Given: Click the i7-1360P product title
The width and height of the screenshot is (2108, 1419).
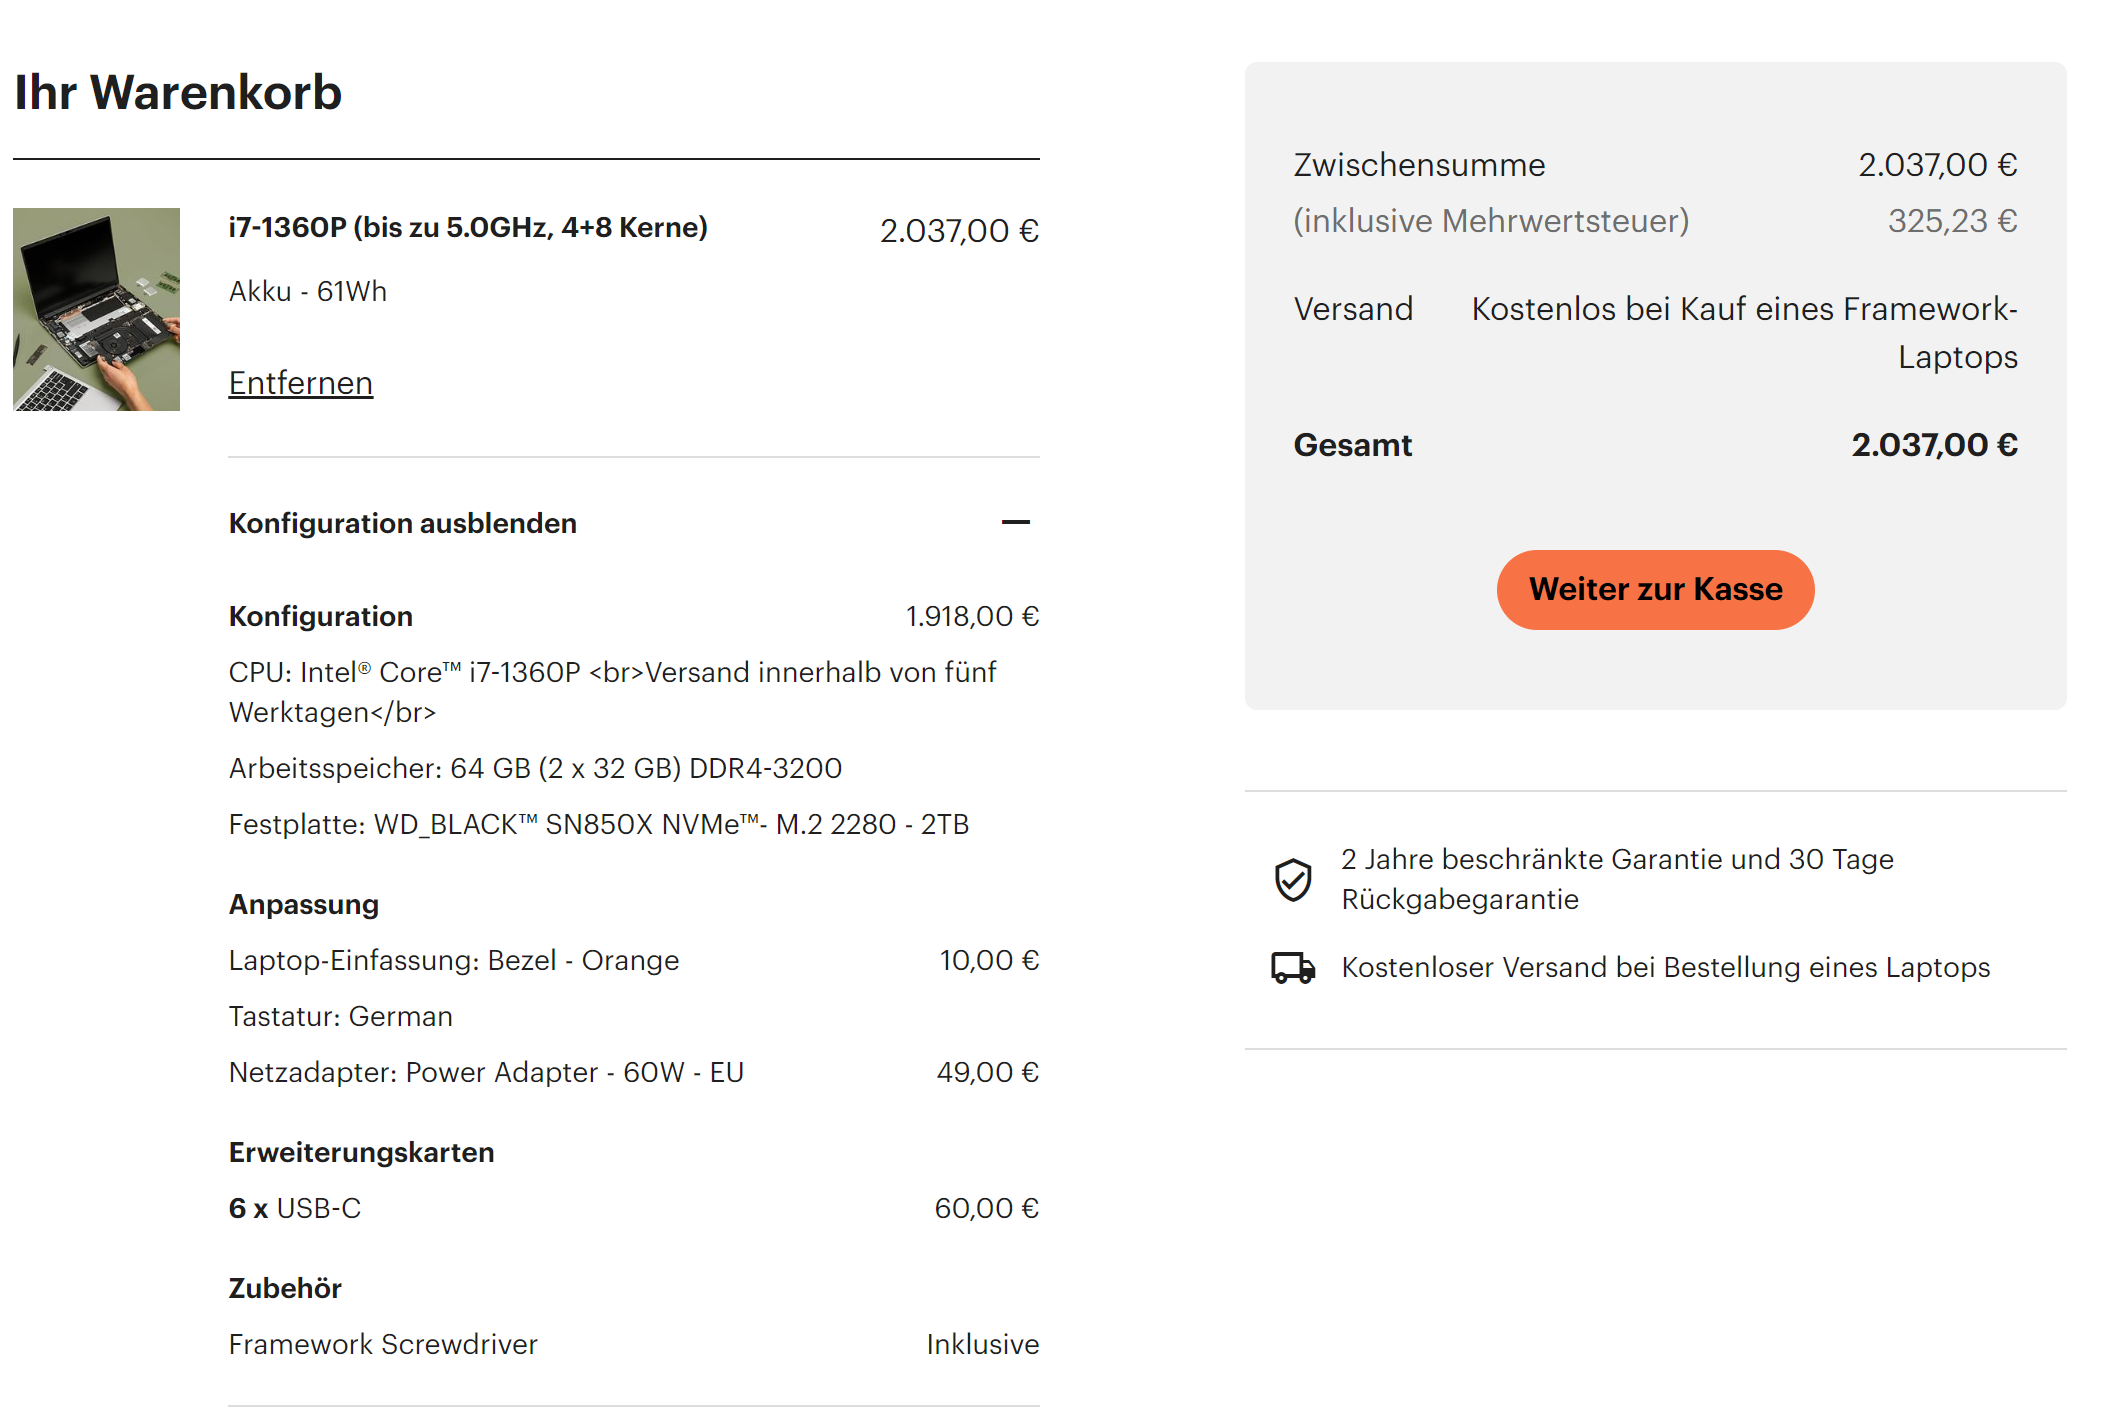Looking at the screenshot, I should tap(467, 228).
